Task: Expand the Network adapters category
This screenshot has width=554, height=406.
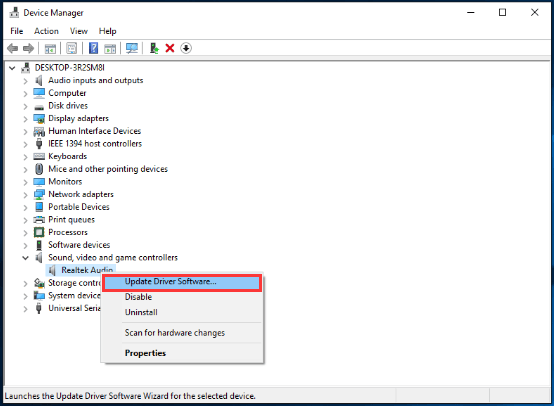Action: click(25, 195)
